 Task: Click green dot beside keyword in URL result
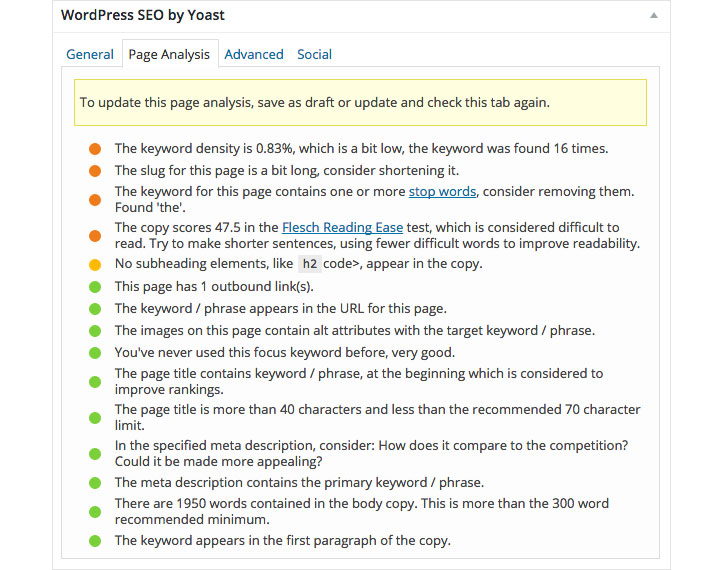coord(95,309)
